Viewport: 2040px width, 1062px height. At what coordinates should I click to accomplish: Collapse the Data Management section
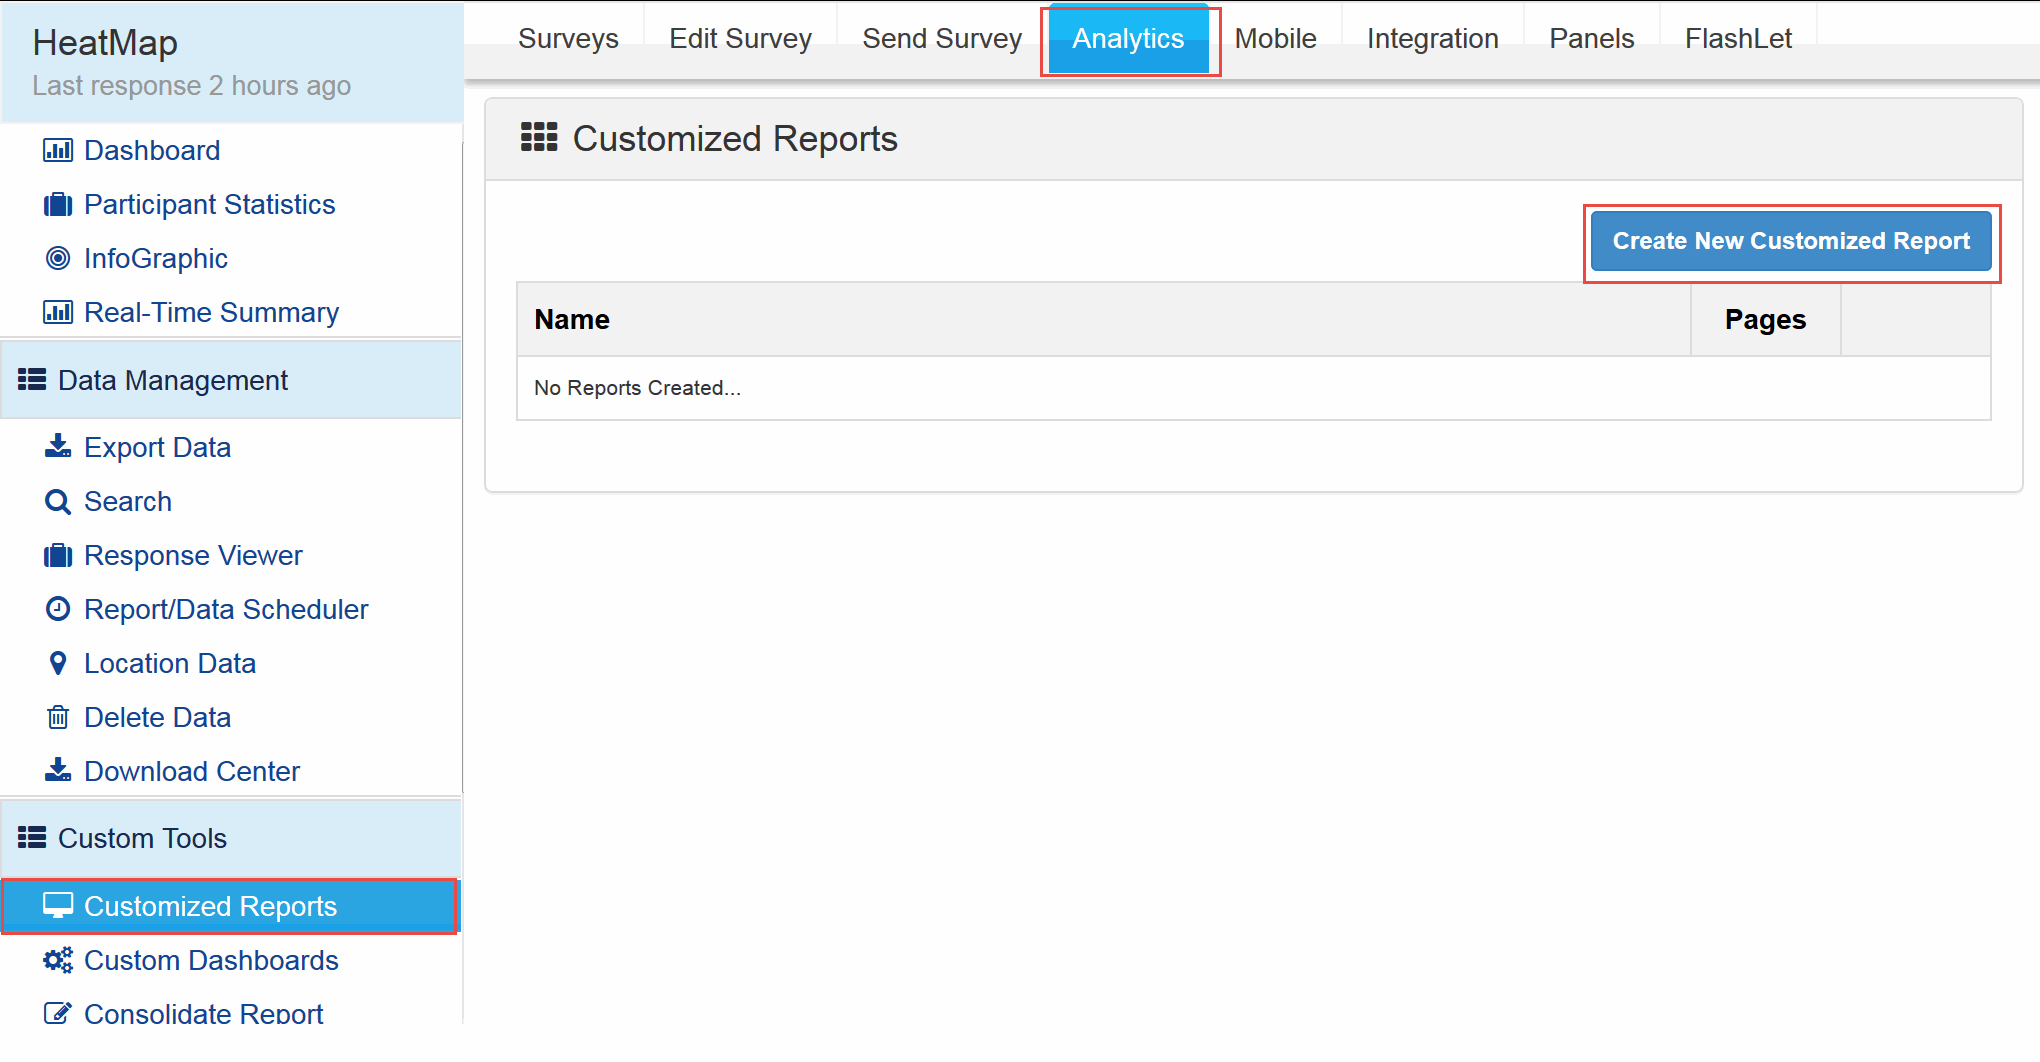(172, 380)
